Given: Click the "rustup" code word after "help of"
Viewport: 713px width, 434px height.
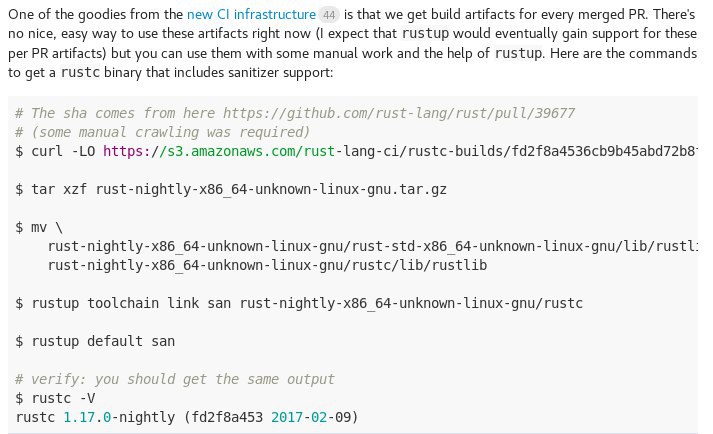Looking at the screenshot, I should coord(518,53).
